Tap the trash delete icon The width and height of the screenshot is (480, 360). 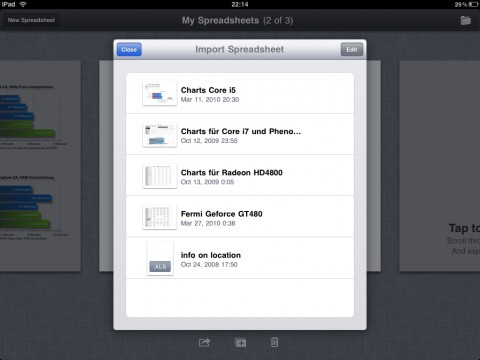pos(274,342)
